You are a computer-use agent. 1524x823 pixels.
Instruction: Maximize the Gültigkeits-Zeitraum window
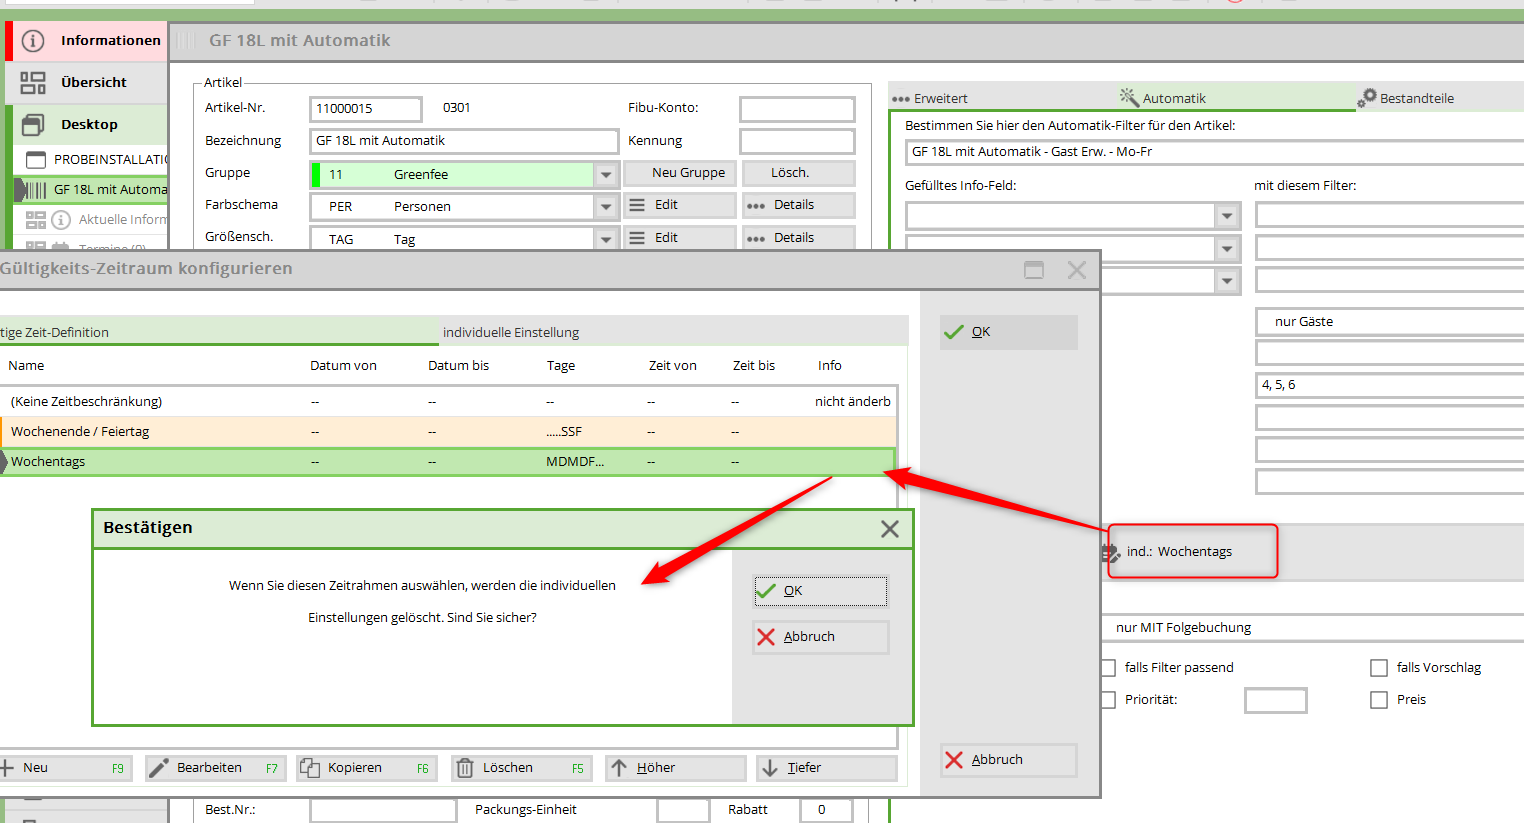[x=1034, y=270]
